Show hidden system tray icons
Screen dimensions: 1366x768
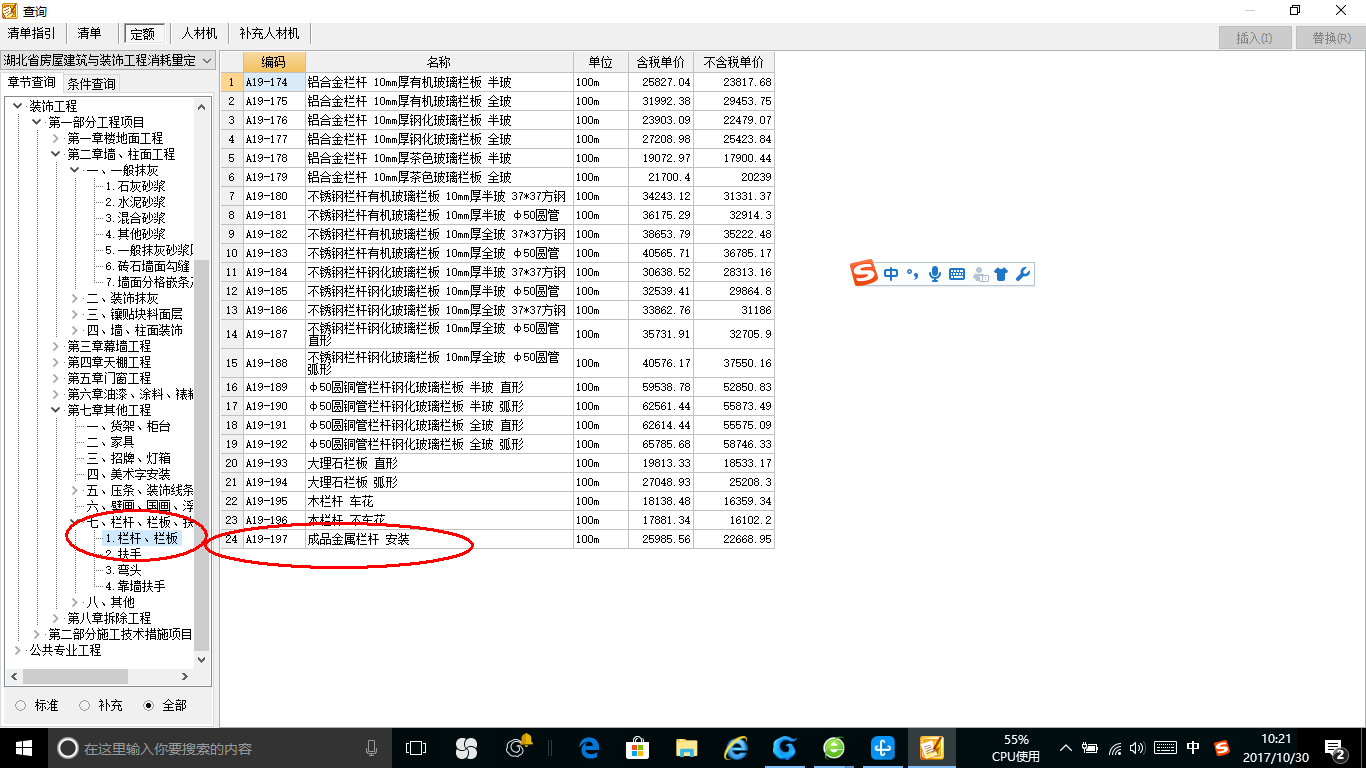click(x=1066, y=748)
